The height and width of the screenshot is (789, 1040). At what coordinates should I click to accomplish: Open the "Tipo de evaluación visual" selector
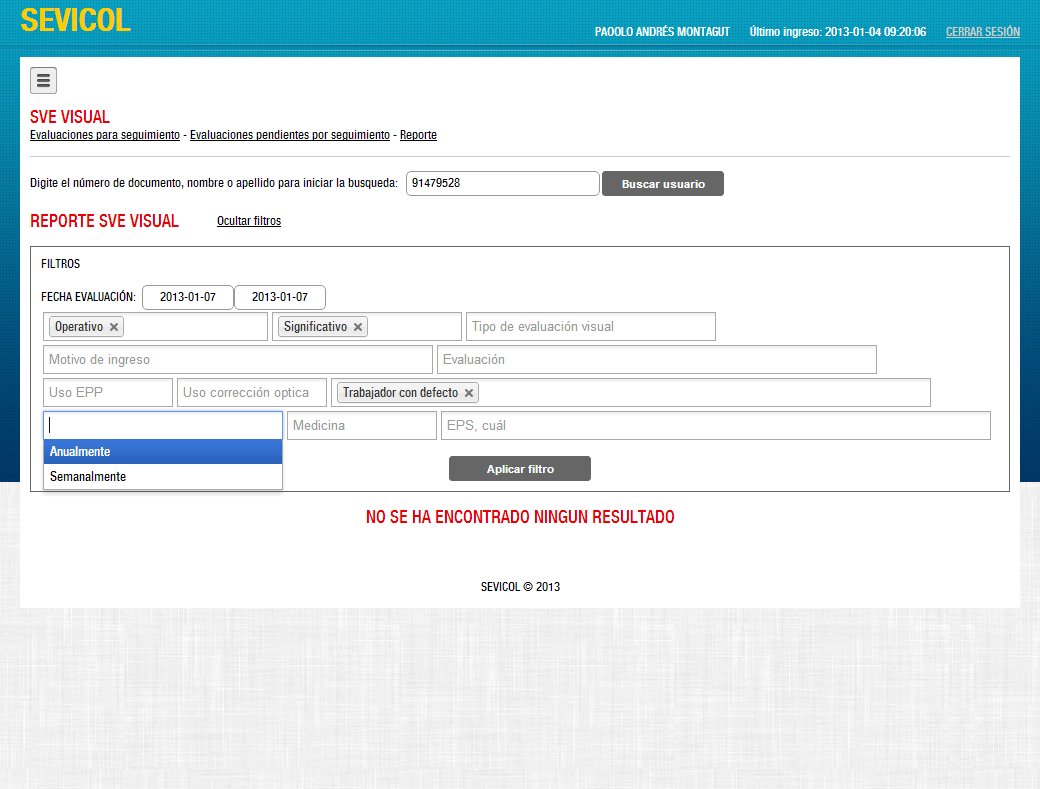pyautogui.click(x=590, y=326)
